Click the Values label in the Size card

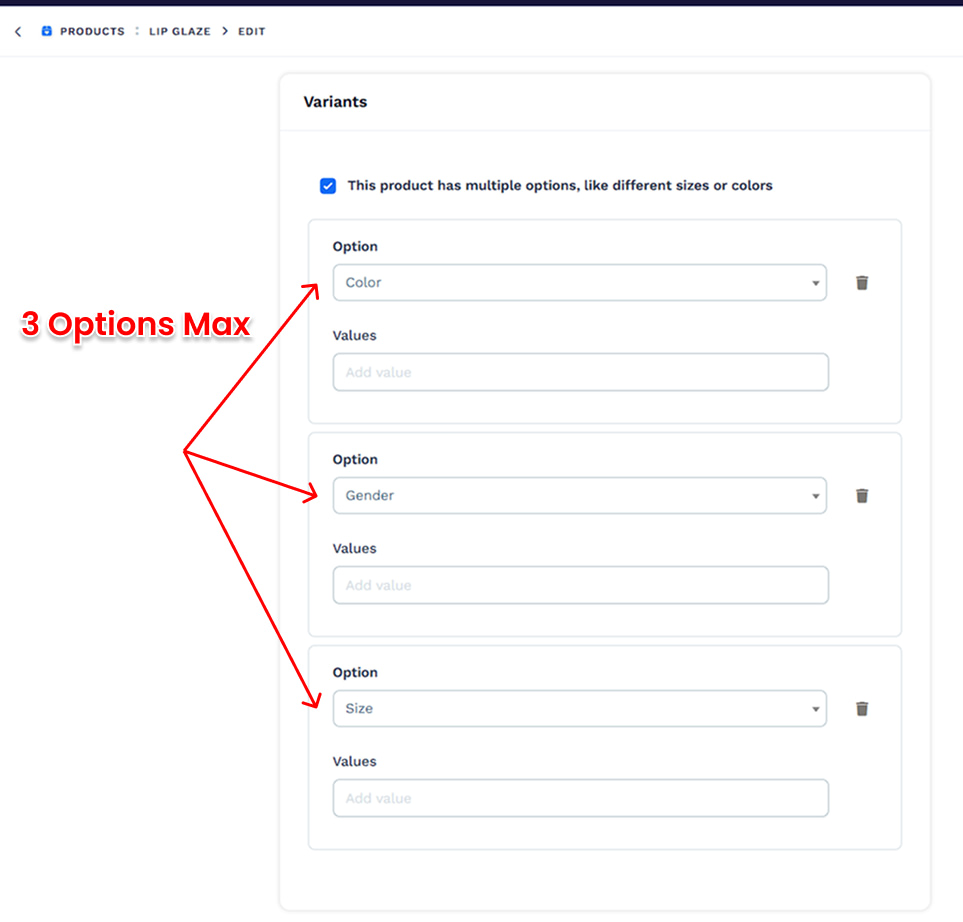[354, 762]
